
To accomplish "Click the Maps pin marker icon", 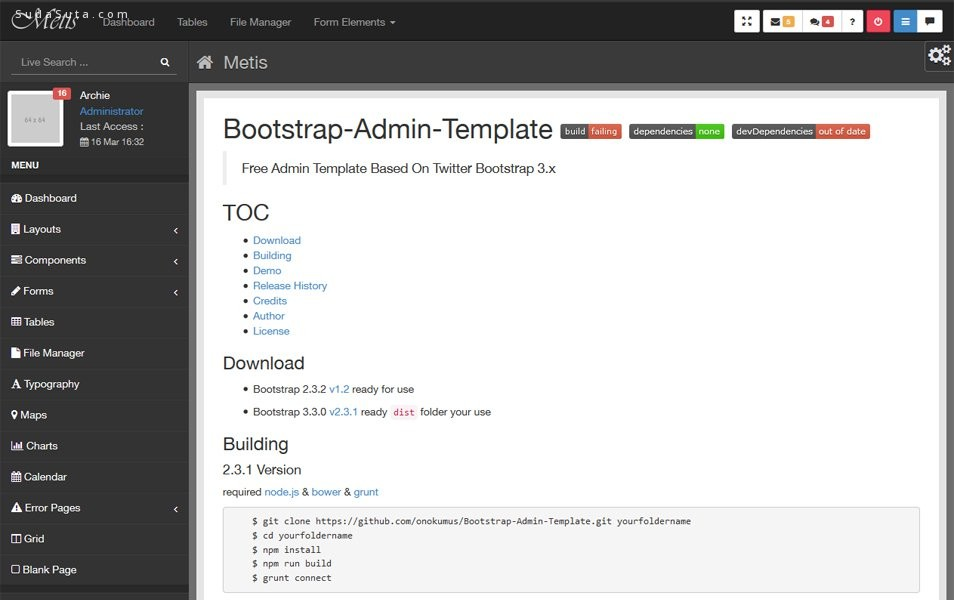I will pyautogui.click(x=15, y=415).
